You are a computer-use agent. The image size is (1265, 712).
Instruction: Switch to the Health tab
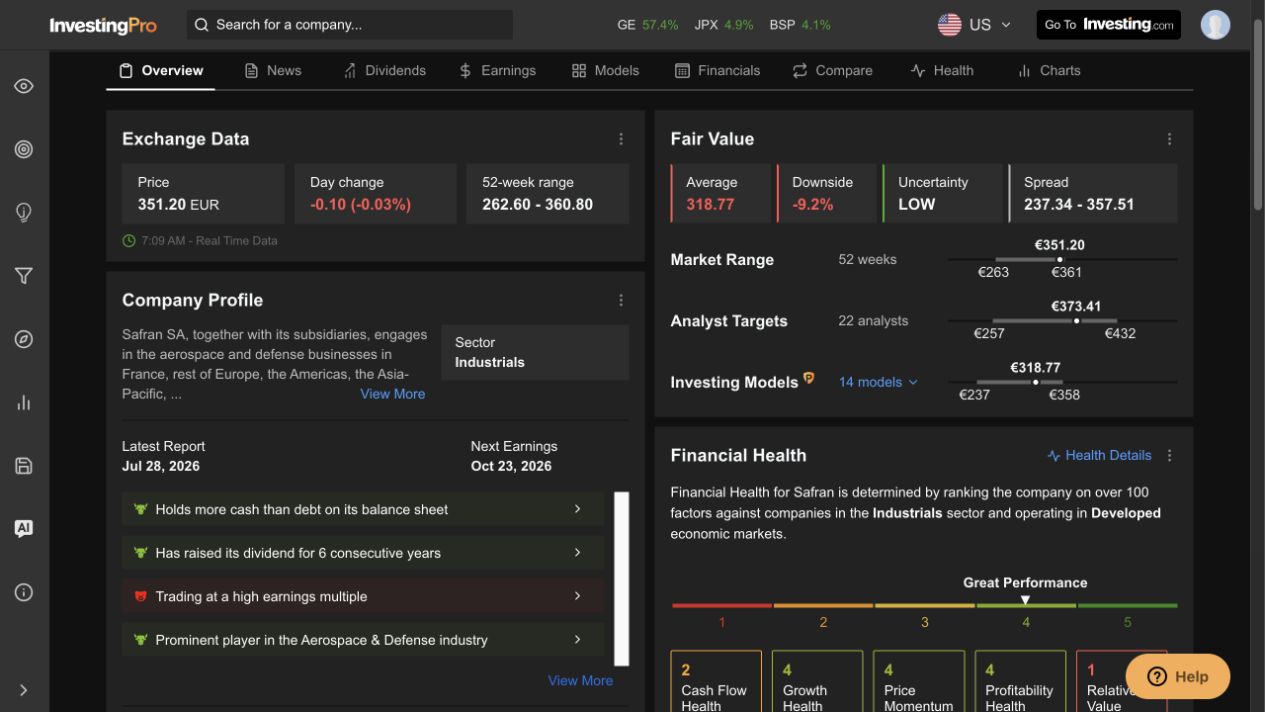click(941, 70)
